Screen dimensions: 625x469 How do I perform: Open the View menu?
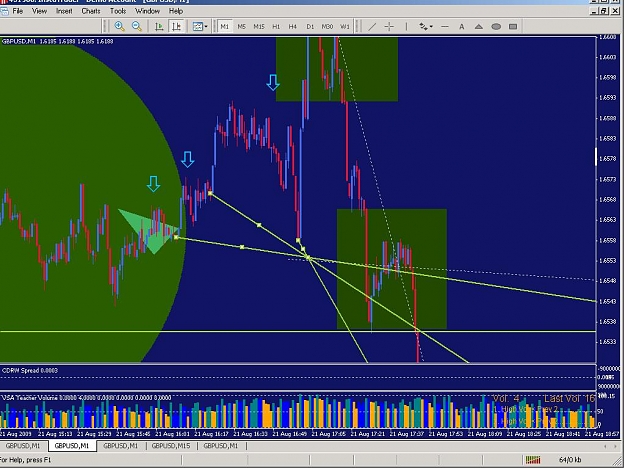39,11
